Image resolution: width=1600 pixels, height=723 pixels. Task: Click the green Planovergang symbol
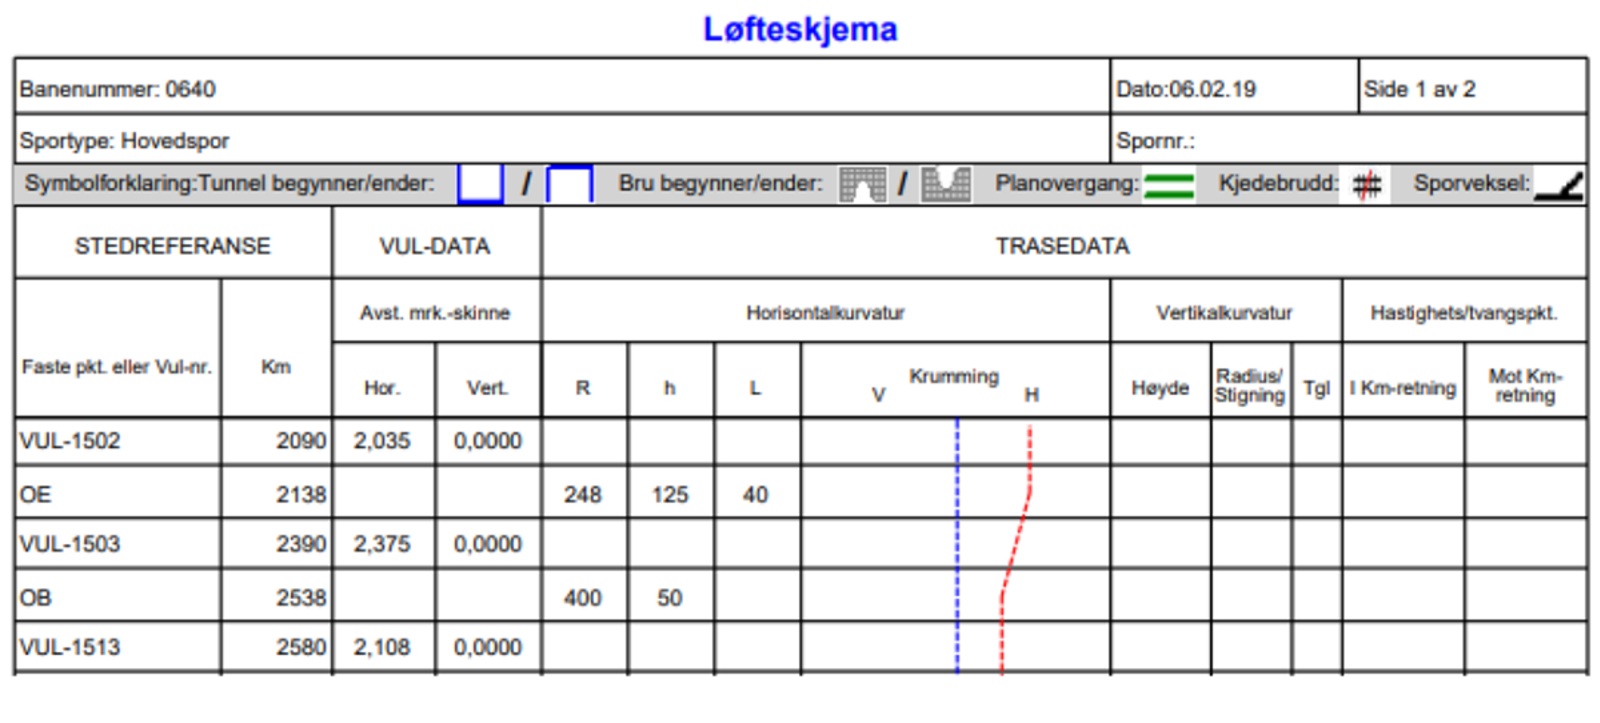click(x=1169, y=186)
